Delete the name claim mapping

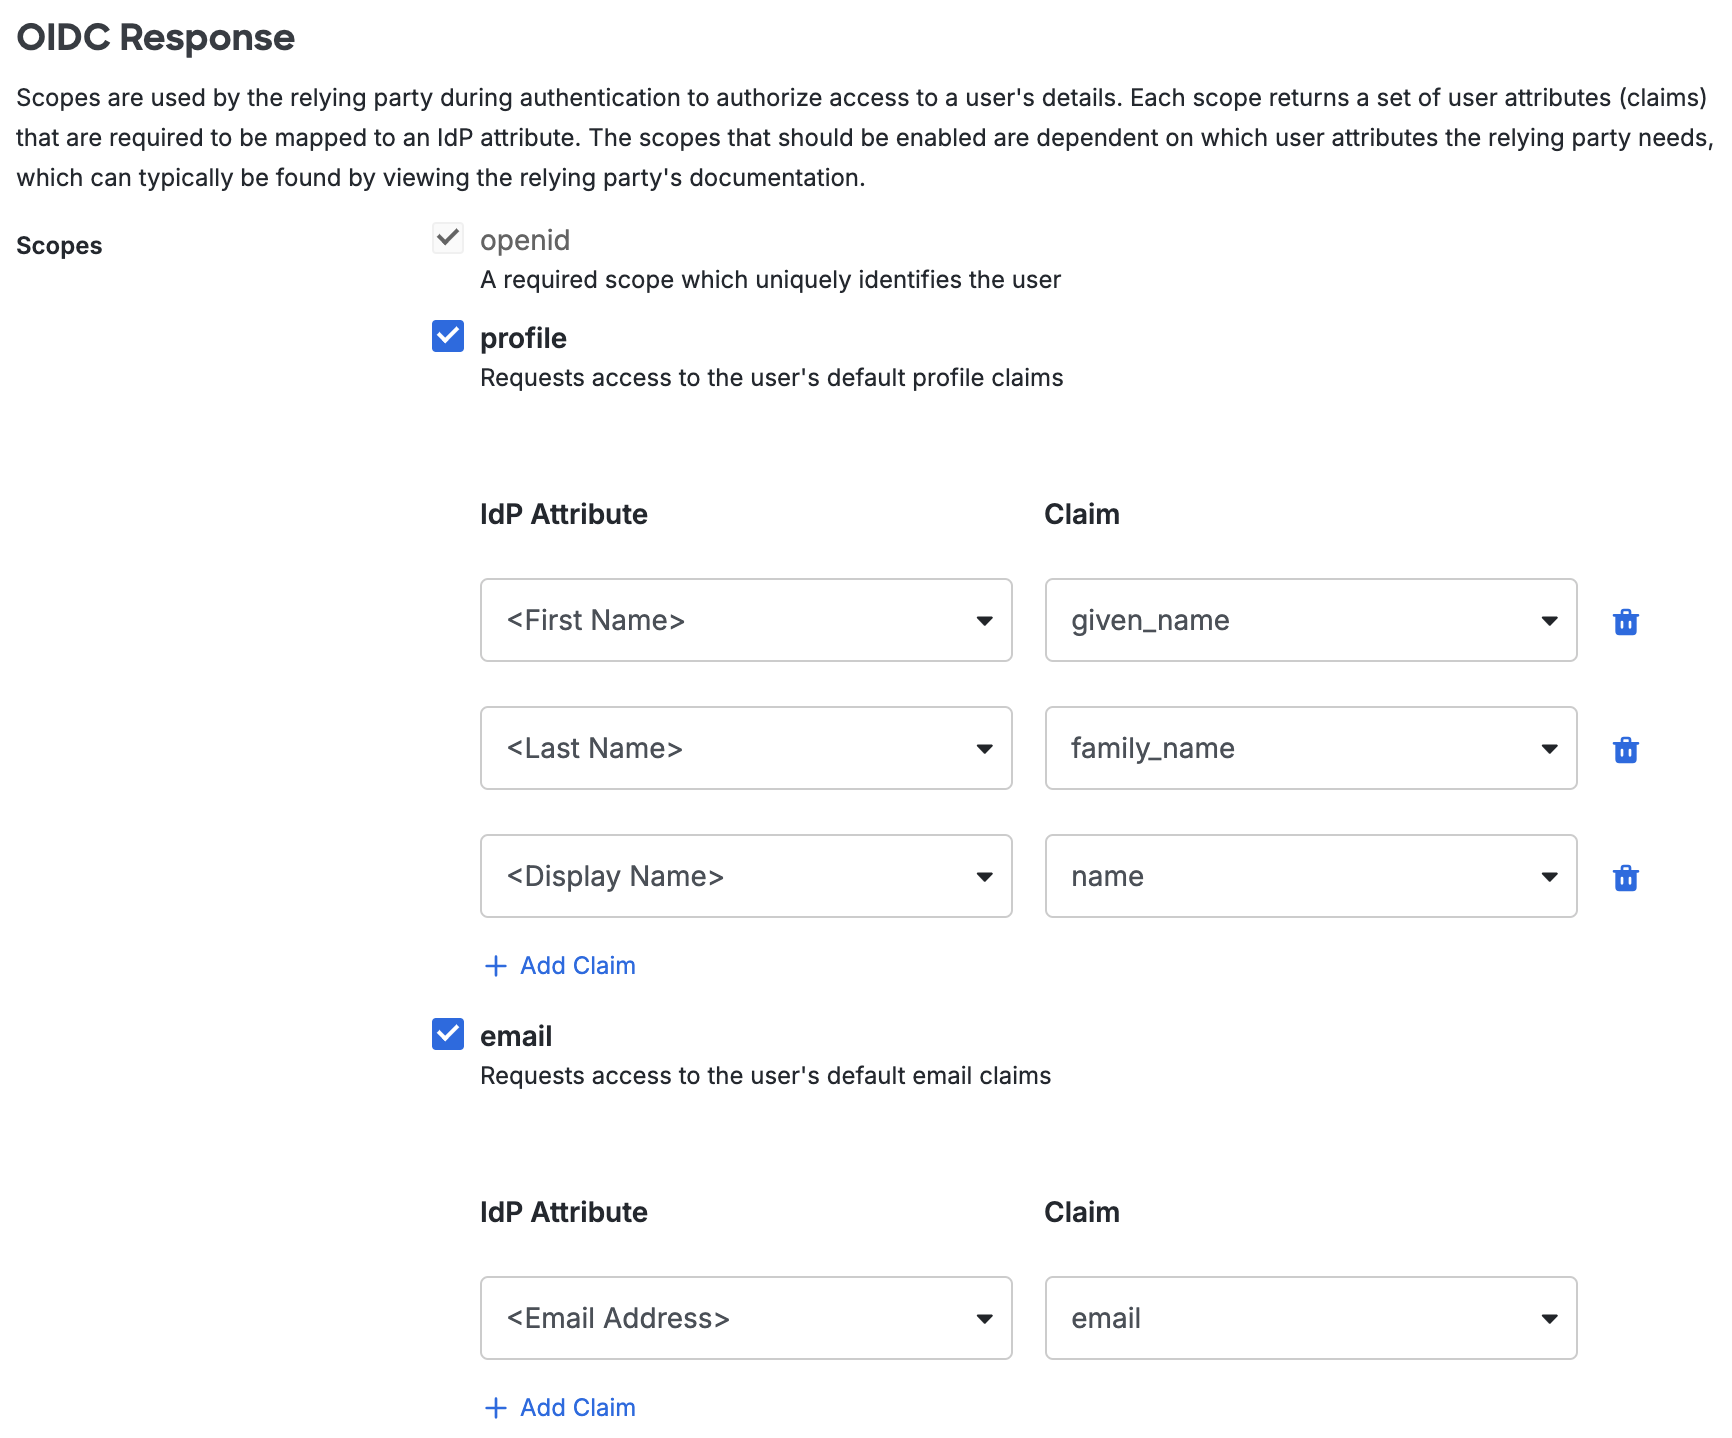1626,877
